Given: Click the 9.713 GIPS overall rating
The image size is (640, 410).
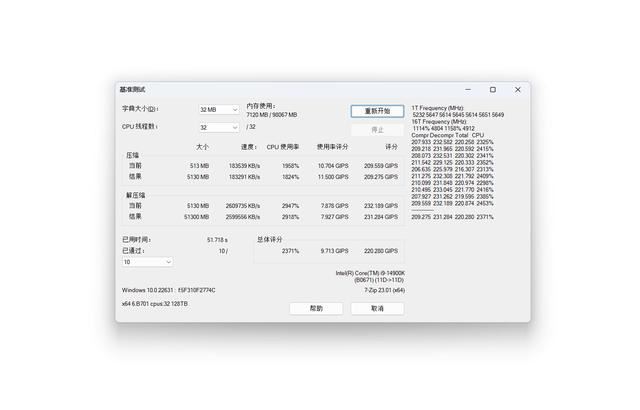Looking at the screenshot, I should pos(335,251).
